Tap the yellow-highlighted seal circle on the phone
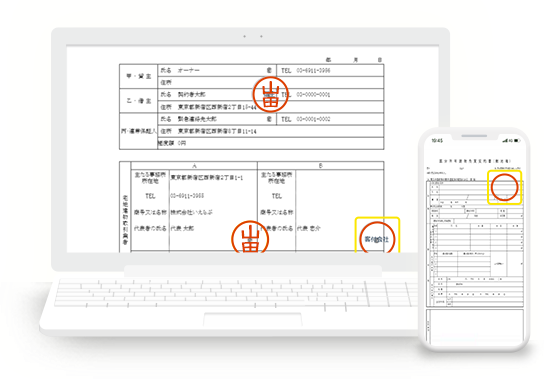544x379 pixels. pyautogui.click(x=504, y=187)
